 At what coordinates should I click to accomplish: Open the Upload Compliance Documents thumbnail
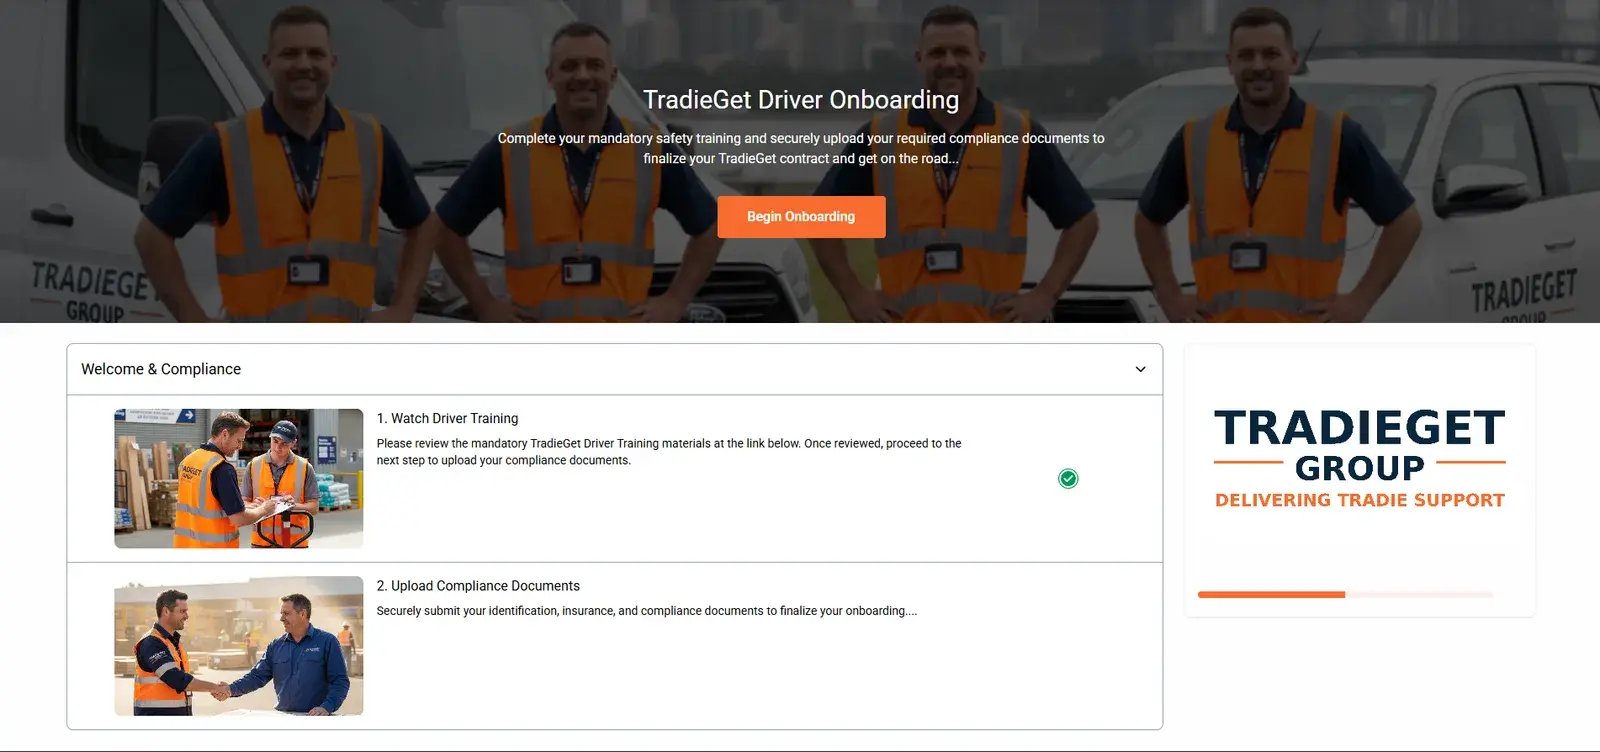(x=239, y=646)
